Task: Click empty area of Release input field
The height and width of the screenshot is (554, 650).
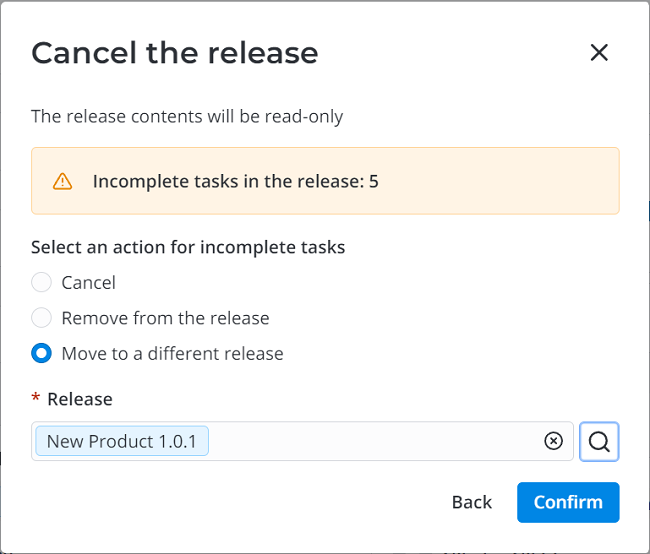Action: coord(370,441)
